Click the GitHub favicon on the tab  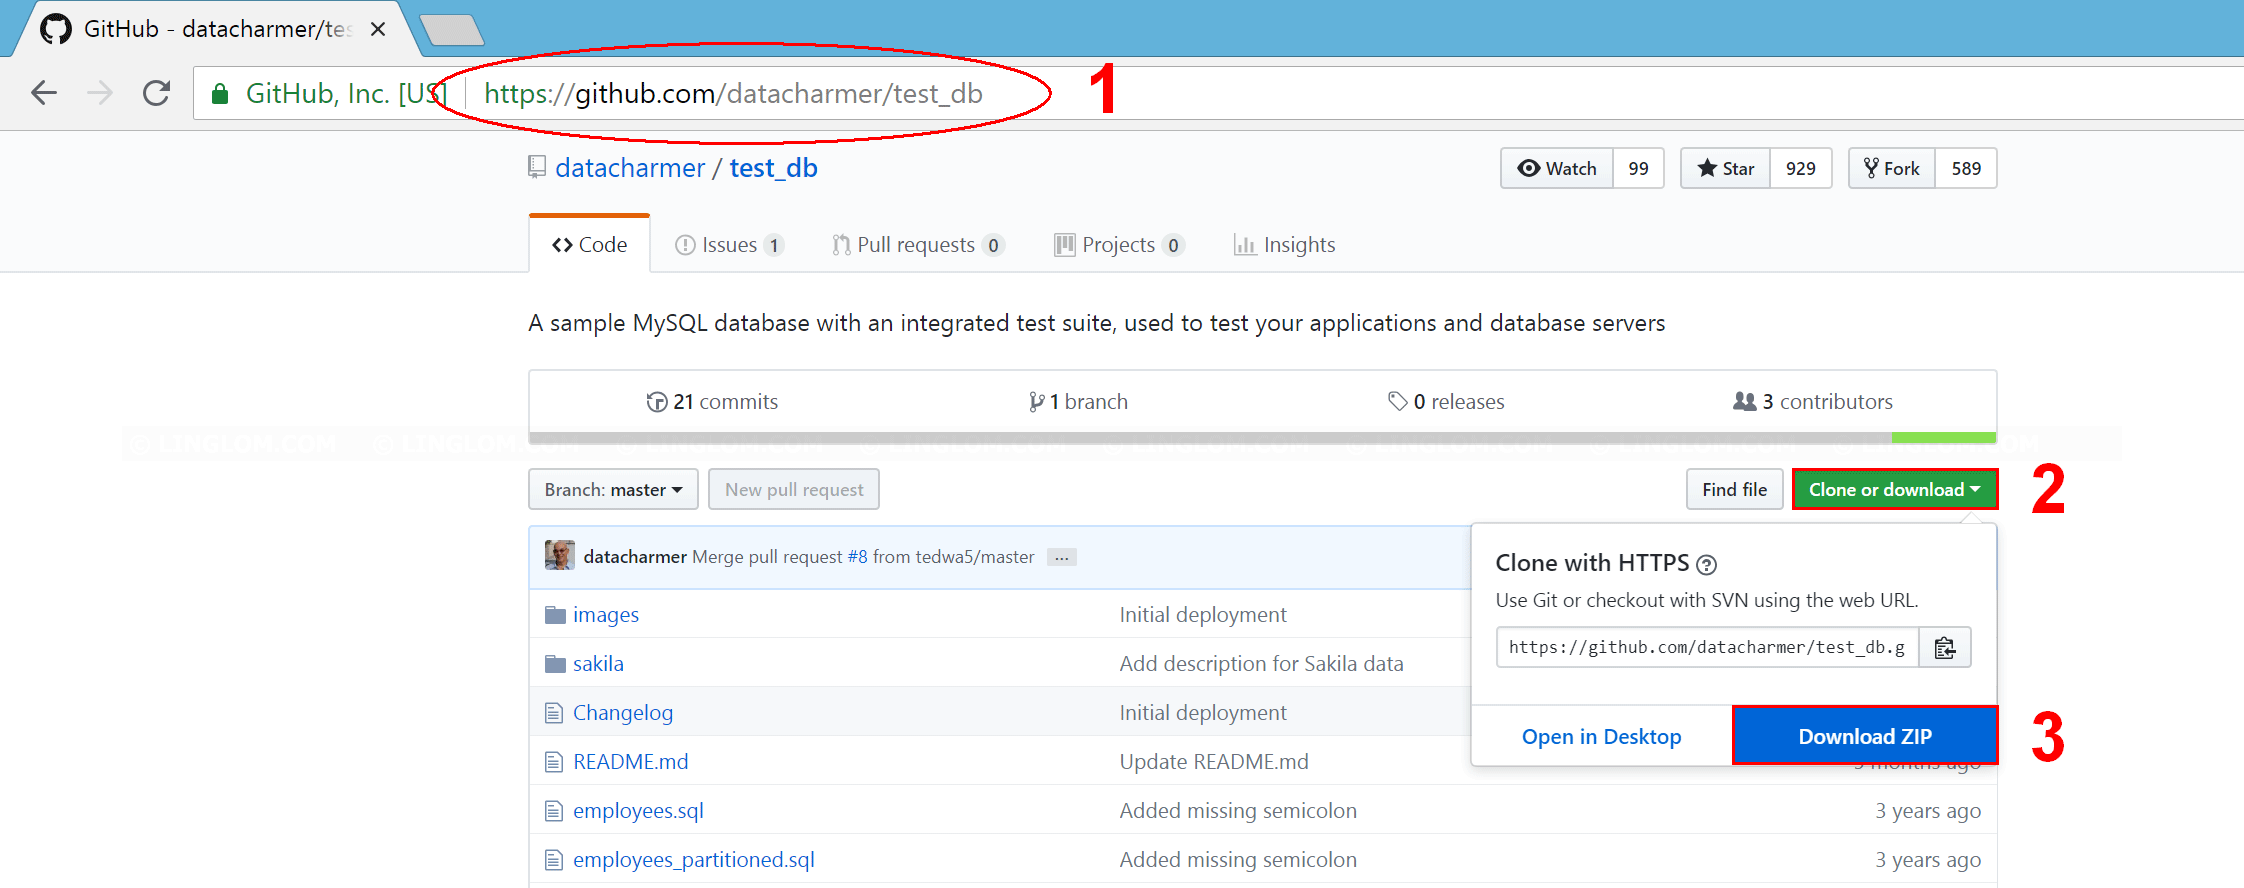(x=56, y=29)
